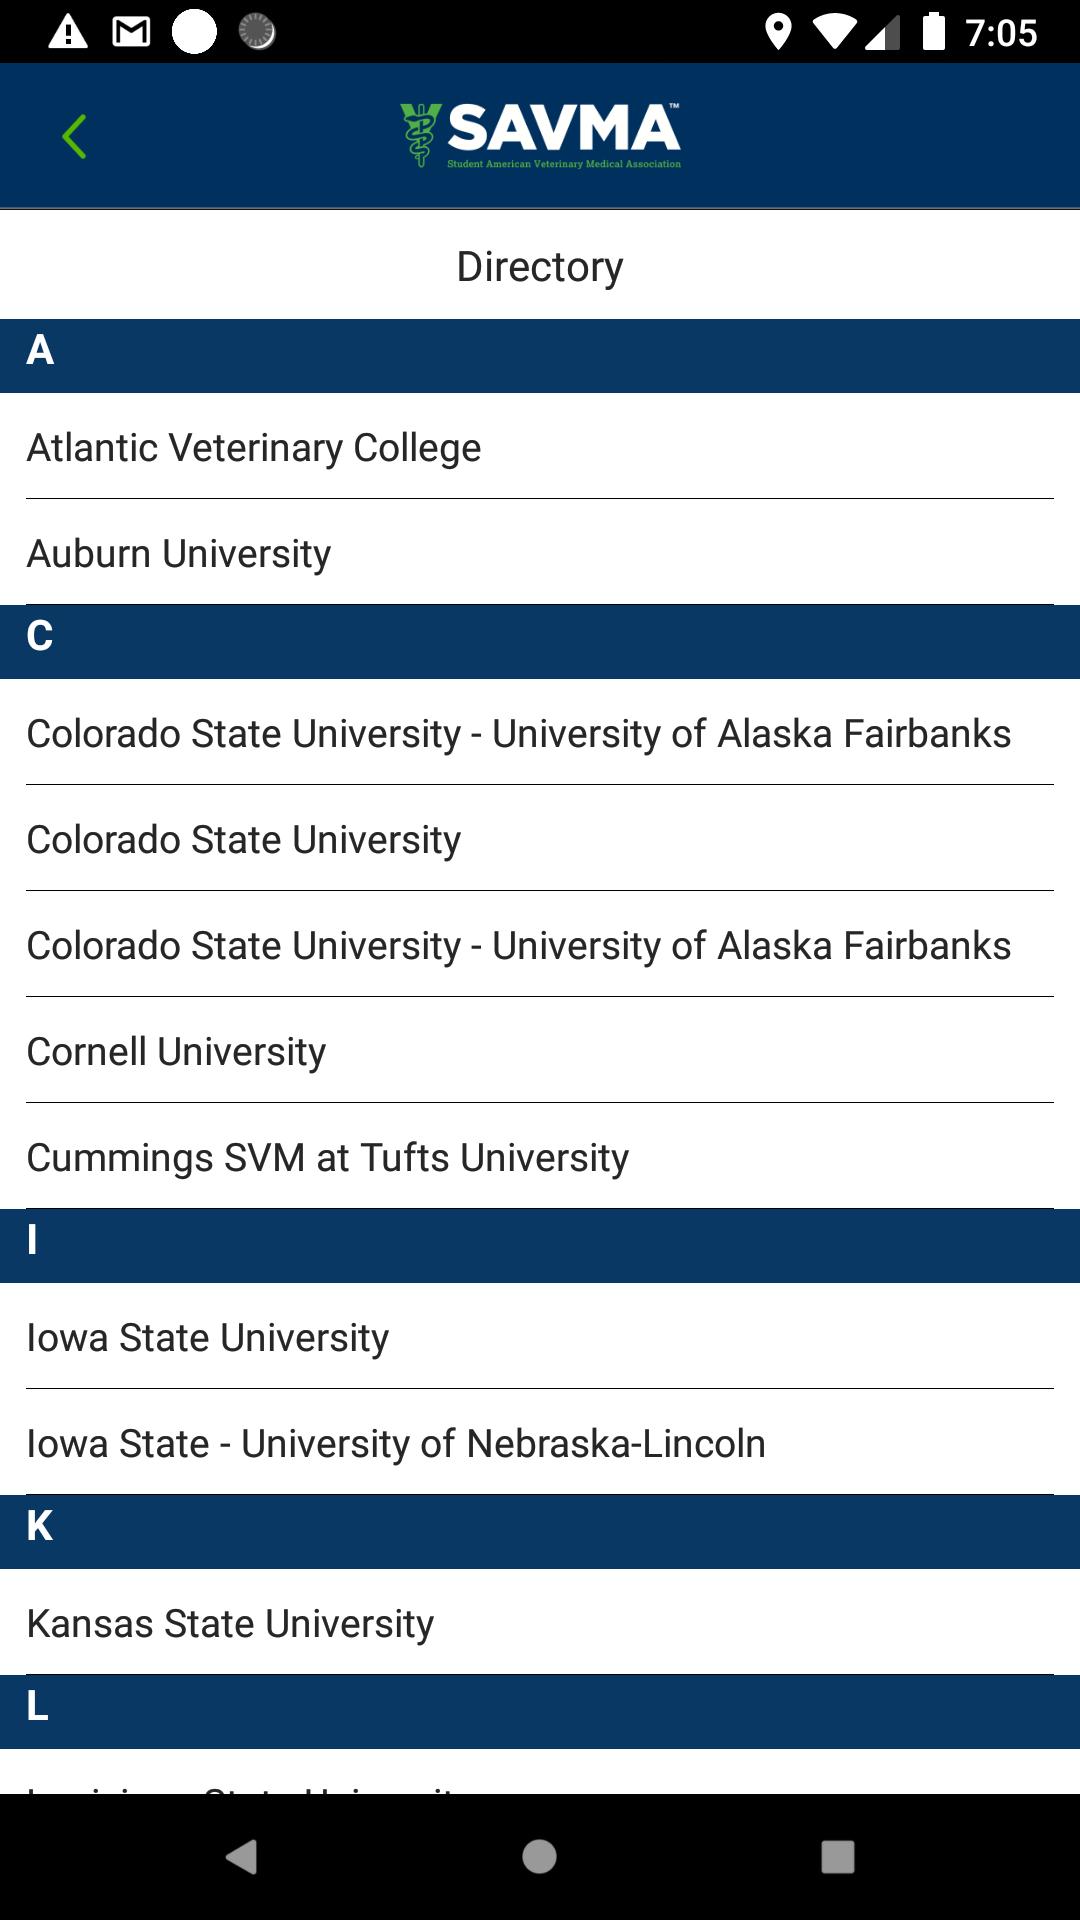
Task: Open Kansas State University listing
Action: [x=540, y=1623]
